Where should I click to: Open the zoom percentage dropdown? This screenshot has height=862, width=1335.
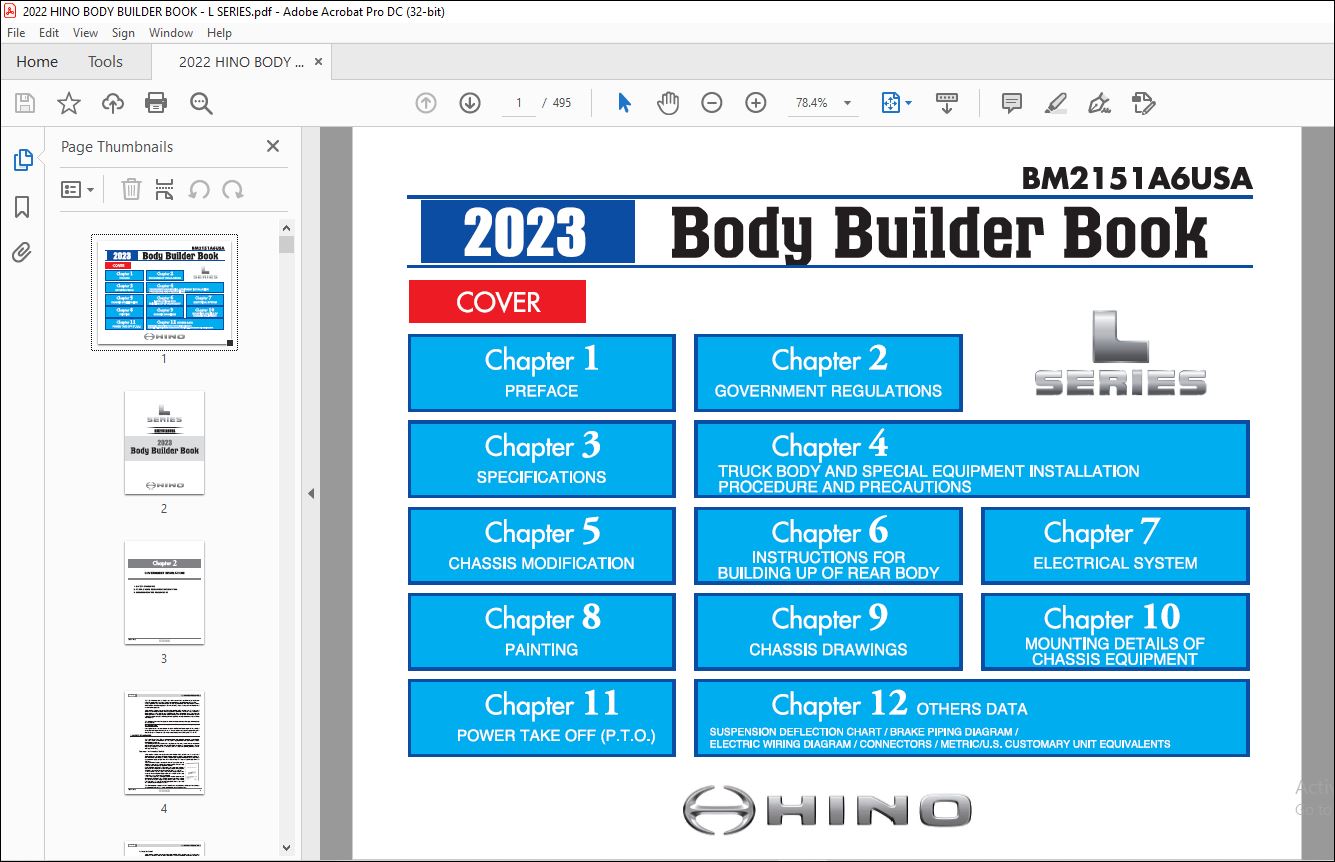pos(848,103)
